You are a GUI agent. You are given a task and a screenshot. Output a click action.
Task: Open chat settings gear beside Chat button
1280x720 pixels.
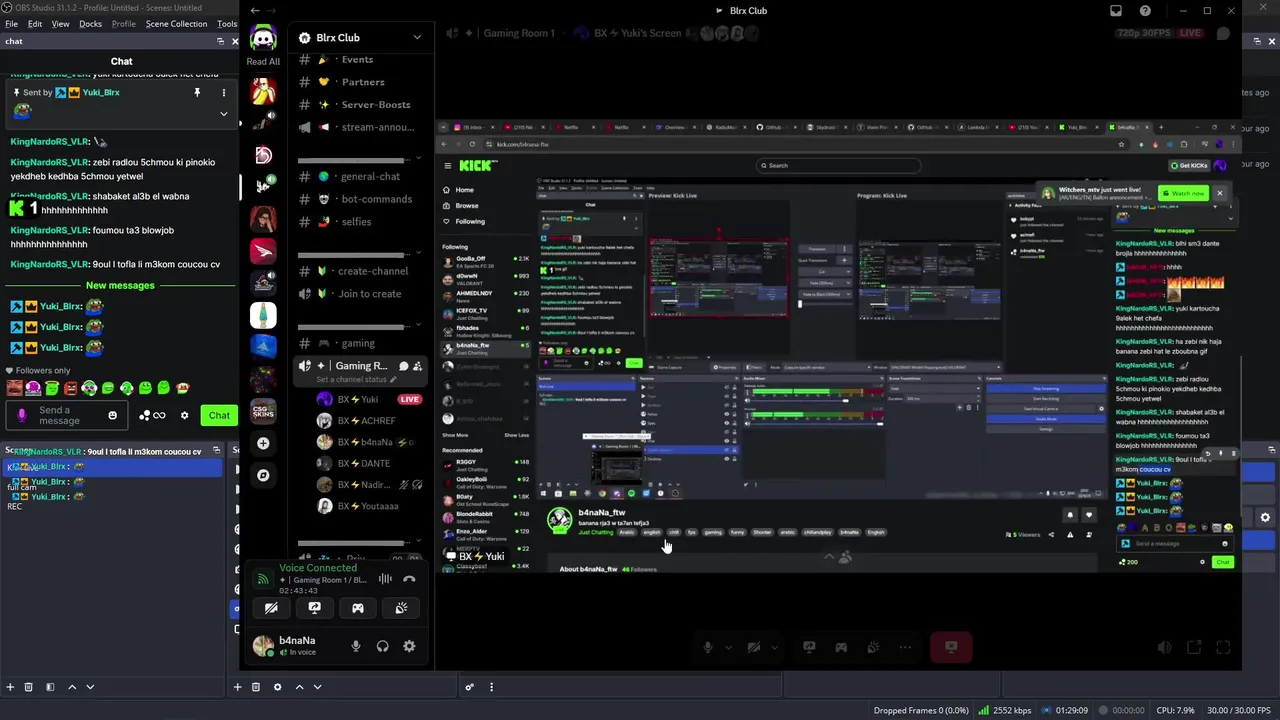[x=184, y=416]
